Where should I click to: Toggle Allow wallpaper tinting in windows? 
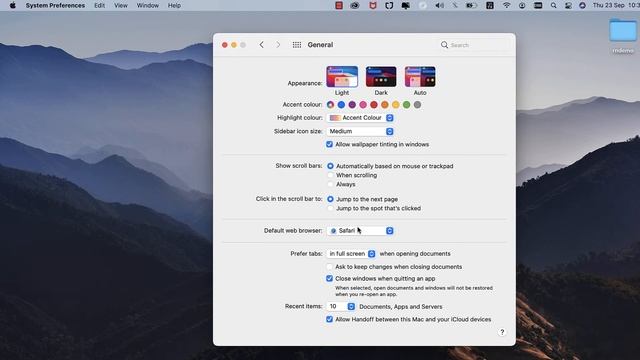pyautogui.click(x=329, y=144)
